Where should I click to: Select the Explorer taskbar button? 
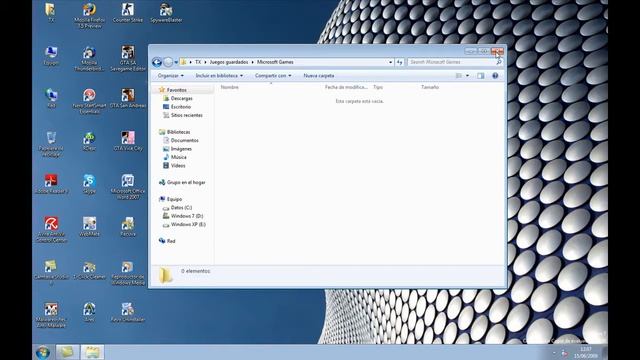pyautogui.click(x=92, y=352)
